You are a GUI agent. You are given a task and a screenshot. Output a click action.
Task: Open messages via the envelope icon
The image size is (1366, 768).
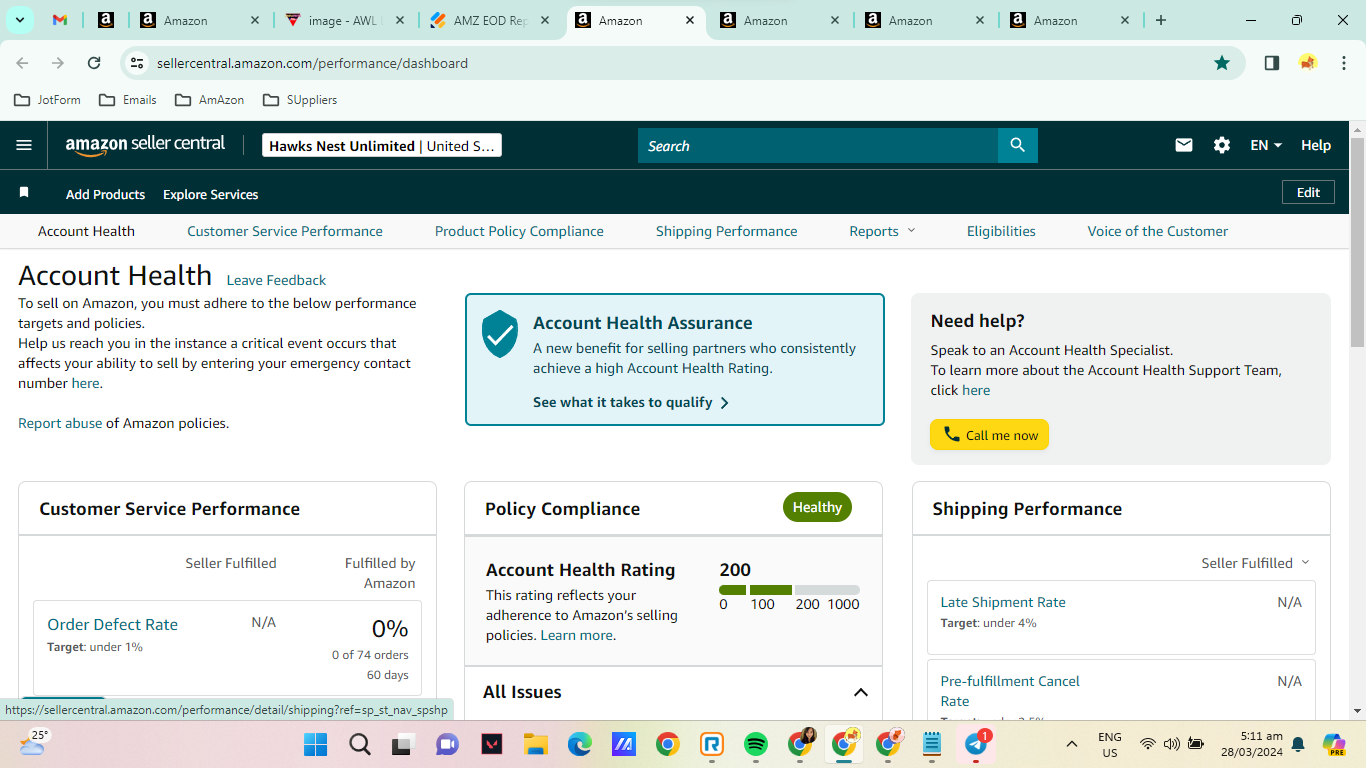pyautogui.click(x=1184, y=145)
